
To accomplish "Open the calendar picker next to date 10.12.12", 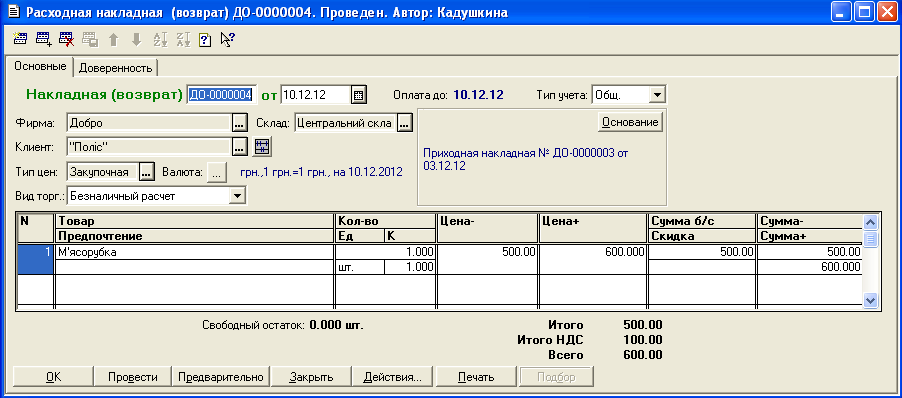I will click(x=358, y=95).
